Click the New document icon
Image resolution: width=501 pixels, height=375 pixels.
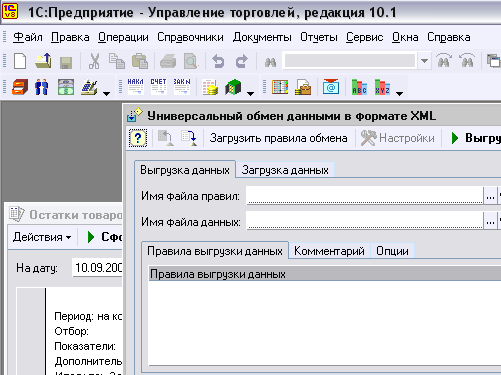(x=20, y=61)
